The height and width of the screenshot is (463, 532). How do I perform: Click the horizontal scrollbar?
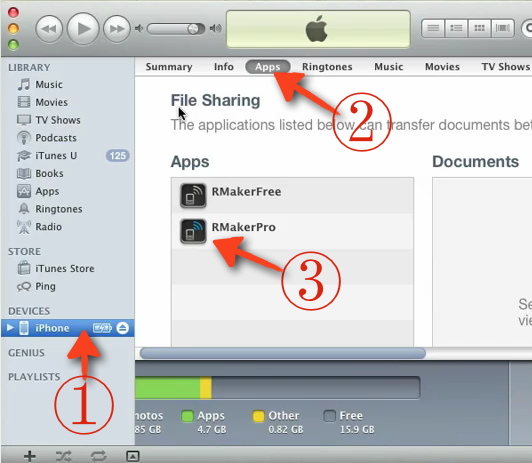coord(283,353)
